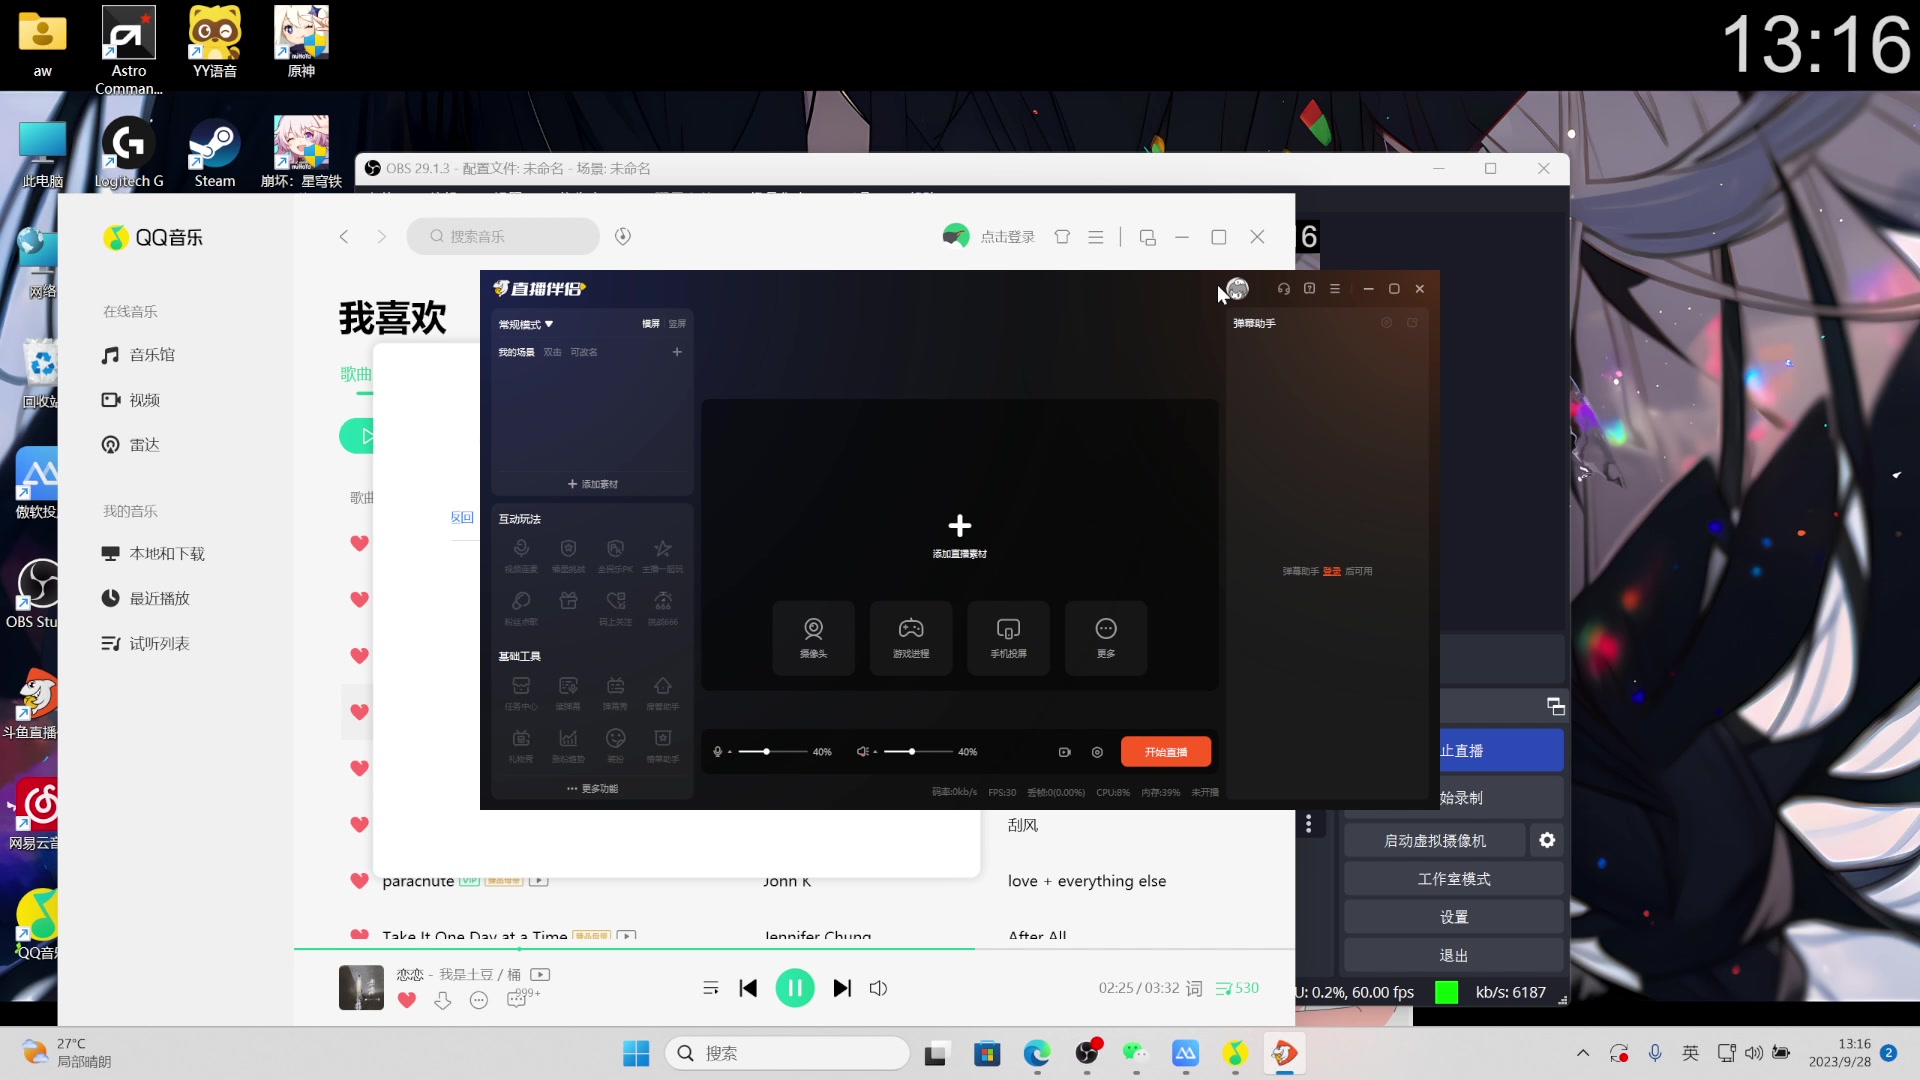
Task: Mute the microphone in 直播伴侣
Action: (x=717, y=752)
